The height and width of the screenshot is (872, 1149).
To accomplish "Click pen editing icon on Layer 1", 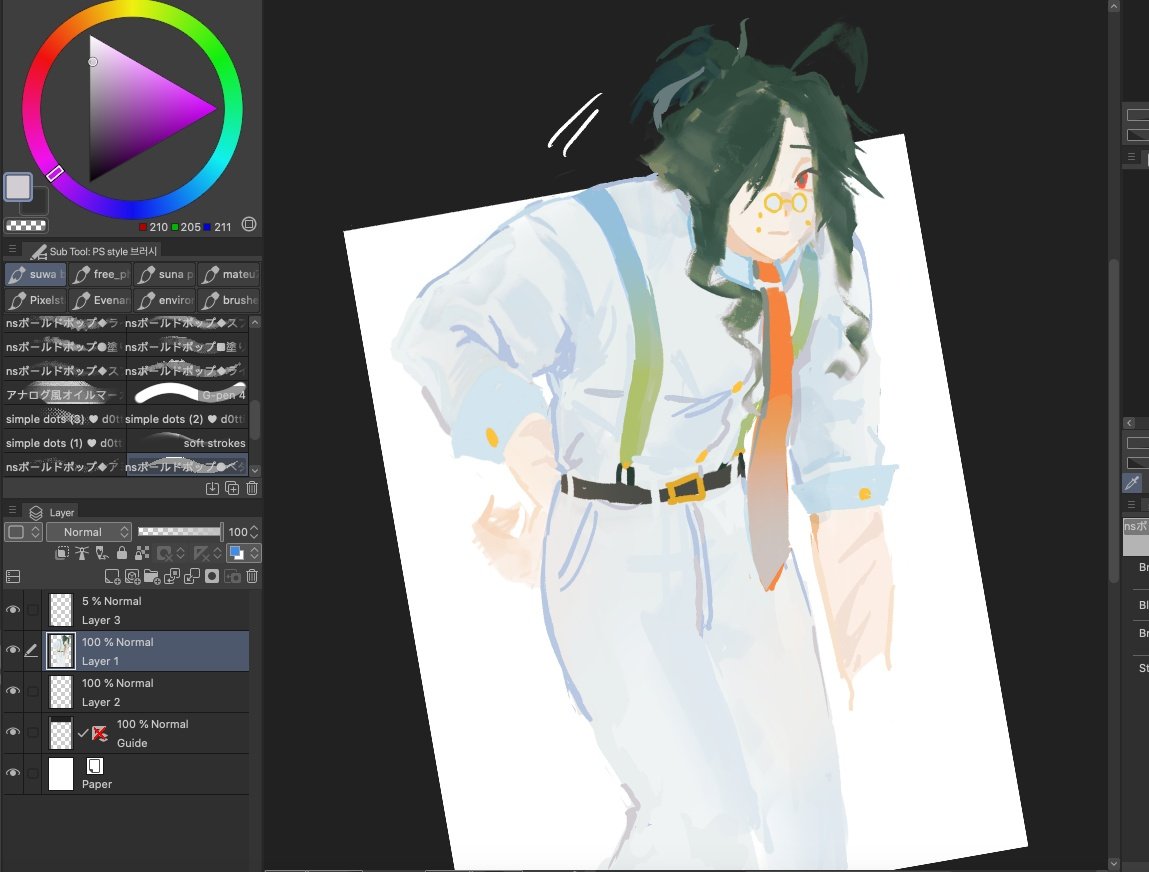I will [32, 650].
